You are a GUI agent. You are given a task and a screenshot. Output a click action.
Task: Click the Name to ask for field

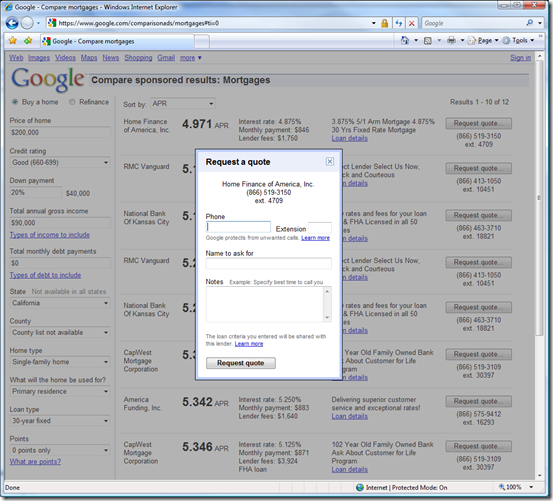click(x=268, y=263)
